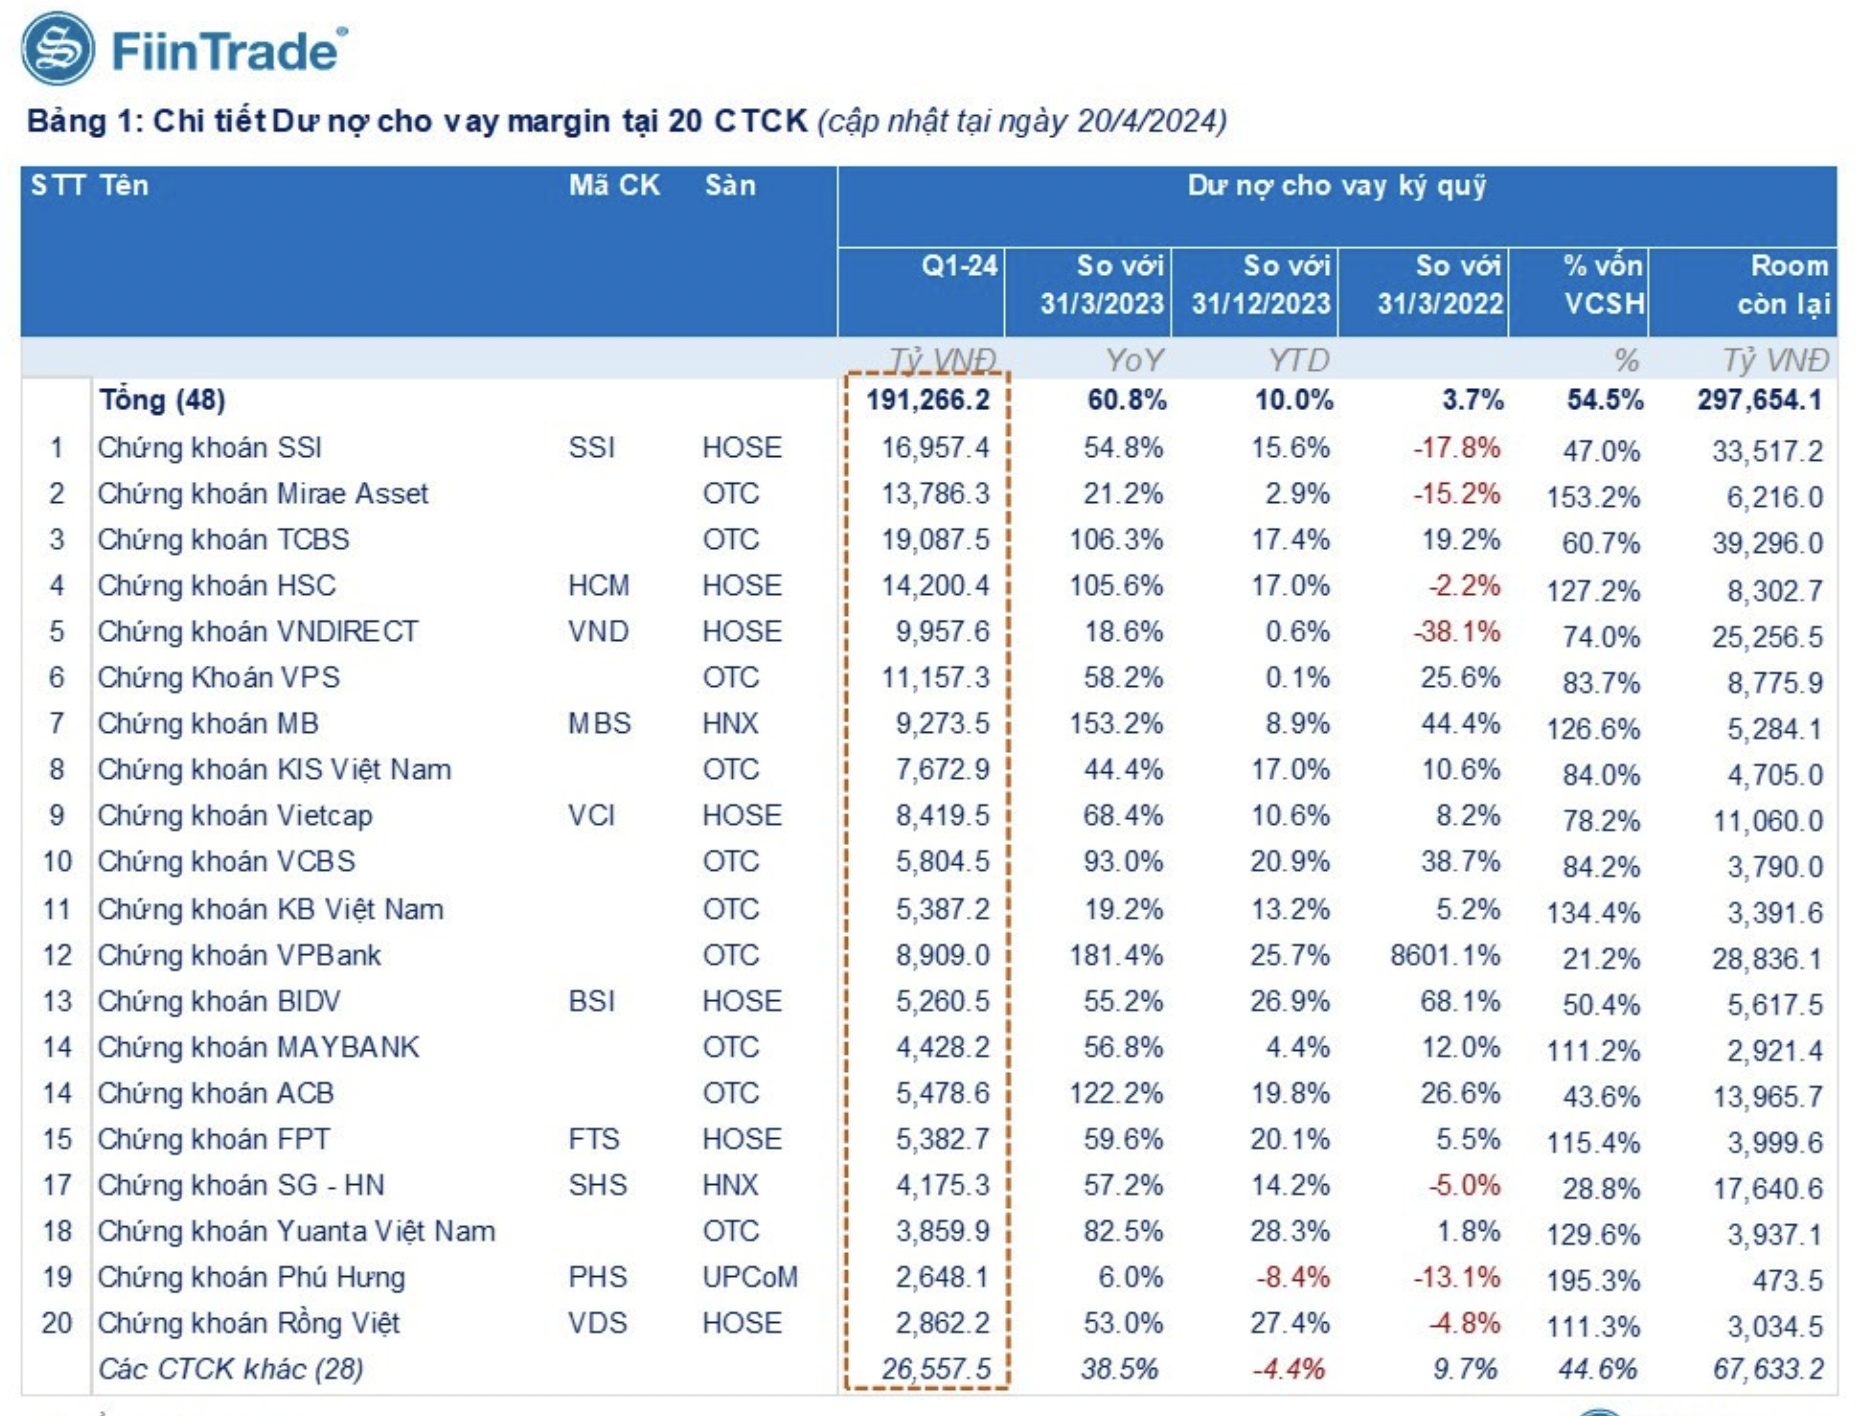The width and height of the screenshot is (1856, 1416).
Task: Select the % vốn VCSH column header
Action: pyautogui.click(x=1603, y=285)
